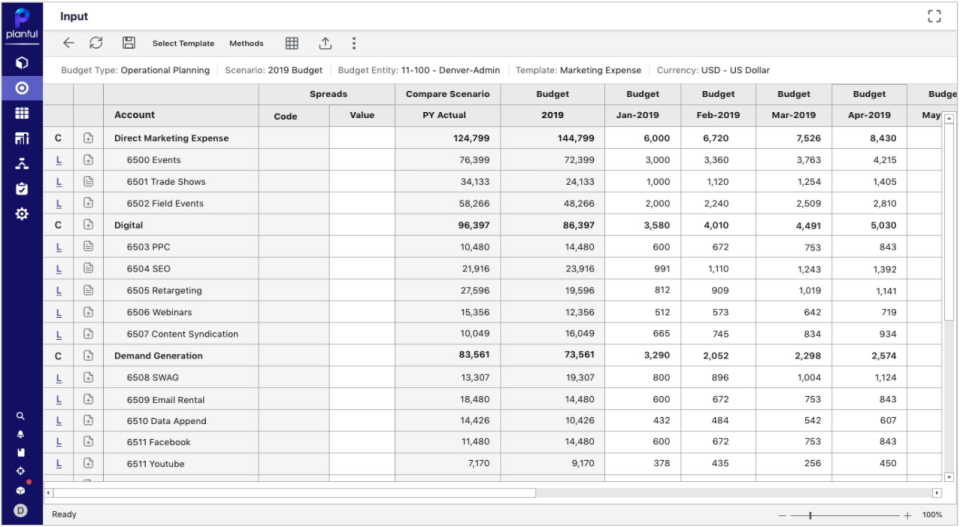Click the document icon for 6503 PPC
Image resolution: width=960 pixels, height=527 pixels.
[x=88, y=247]
